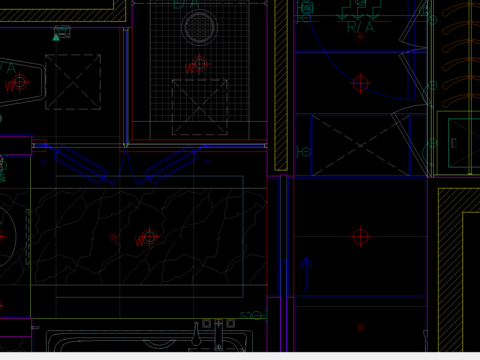Select the red asterisk at bottom right room

tap(360, 328)
